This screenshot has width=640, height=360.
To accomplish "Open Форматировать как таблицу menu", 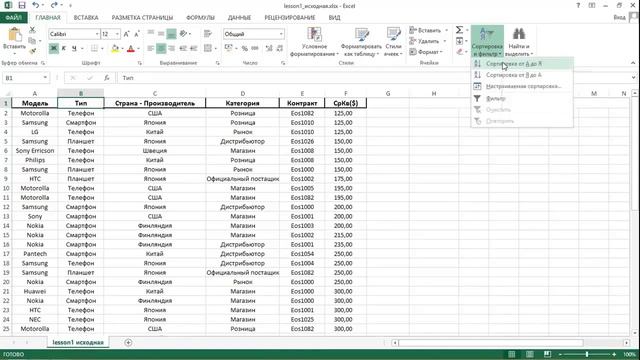I will click(x=361, y=42).
